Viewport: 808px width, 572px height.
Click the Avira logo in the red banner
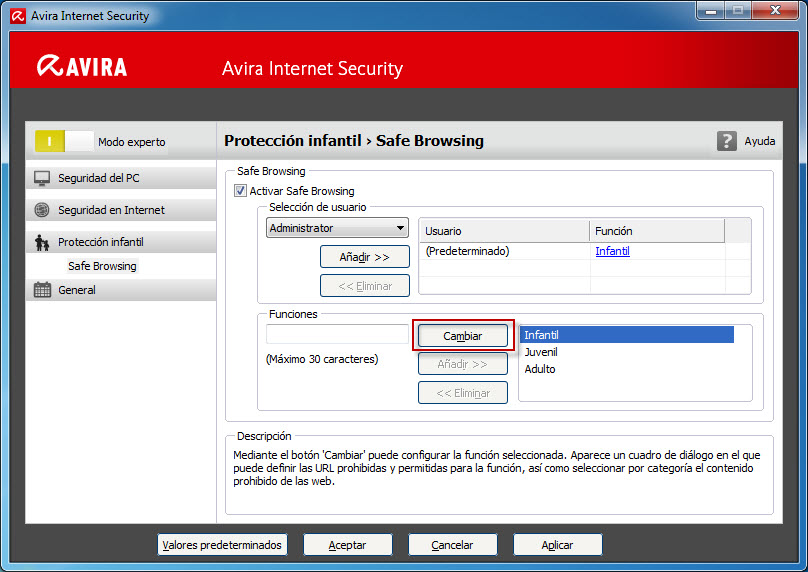coord(81,66)
